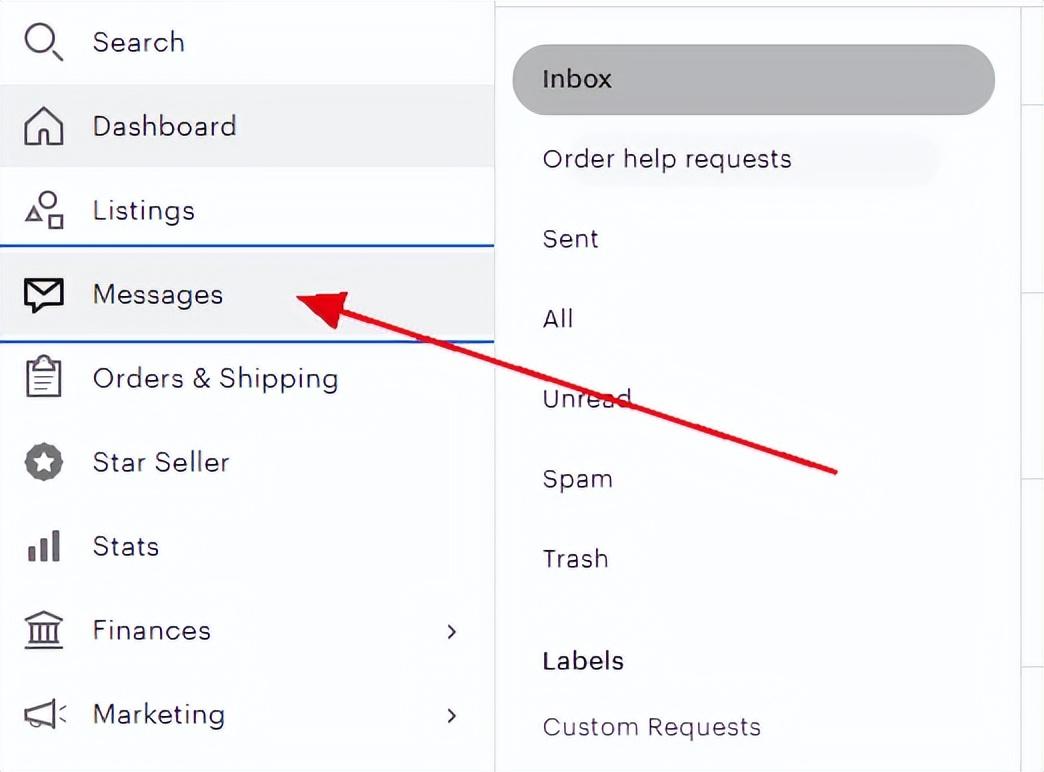Screen dimensions: 1044x772
Task: Expand the Marketing submenu chevron
Action: coord(452,715)
